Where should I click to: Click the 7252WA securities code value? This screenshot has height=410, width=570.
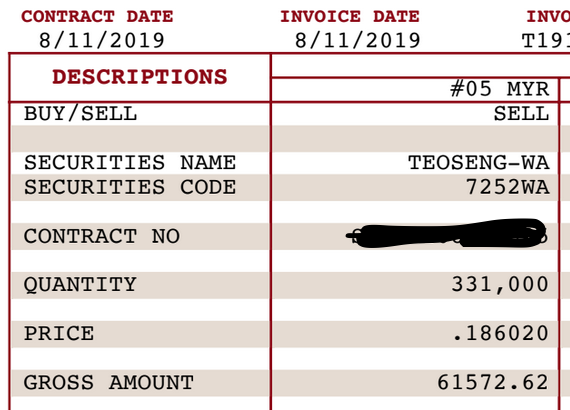click(507, 187)
